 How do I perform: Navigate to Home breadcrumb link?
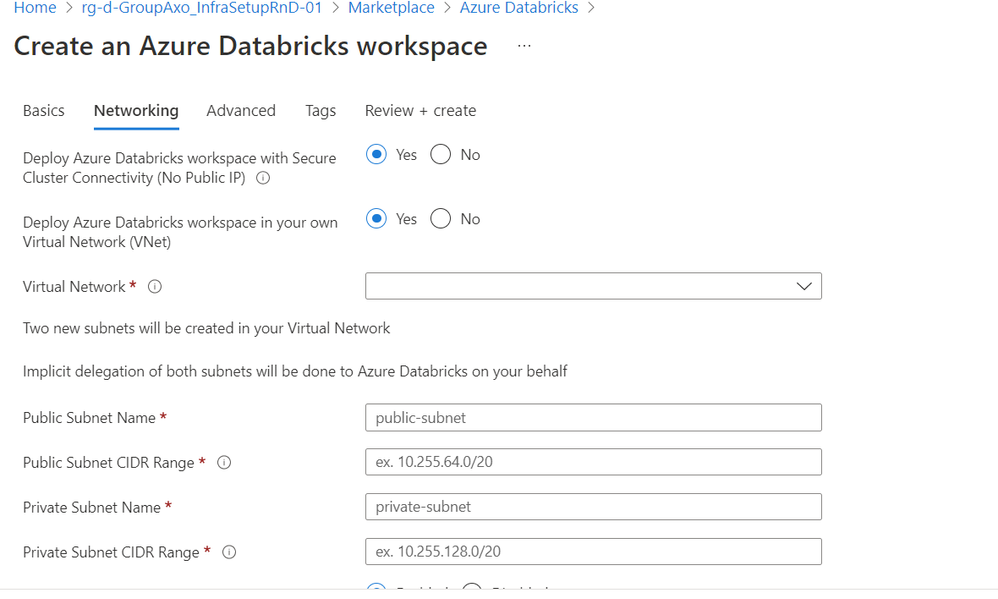point(35,8)
